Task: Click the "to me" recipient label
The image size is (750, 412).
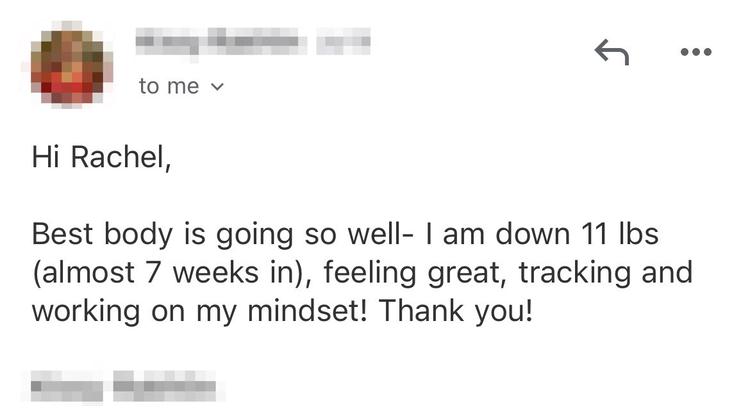Action: tap(169, 87)
